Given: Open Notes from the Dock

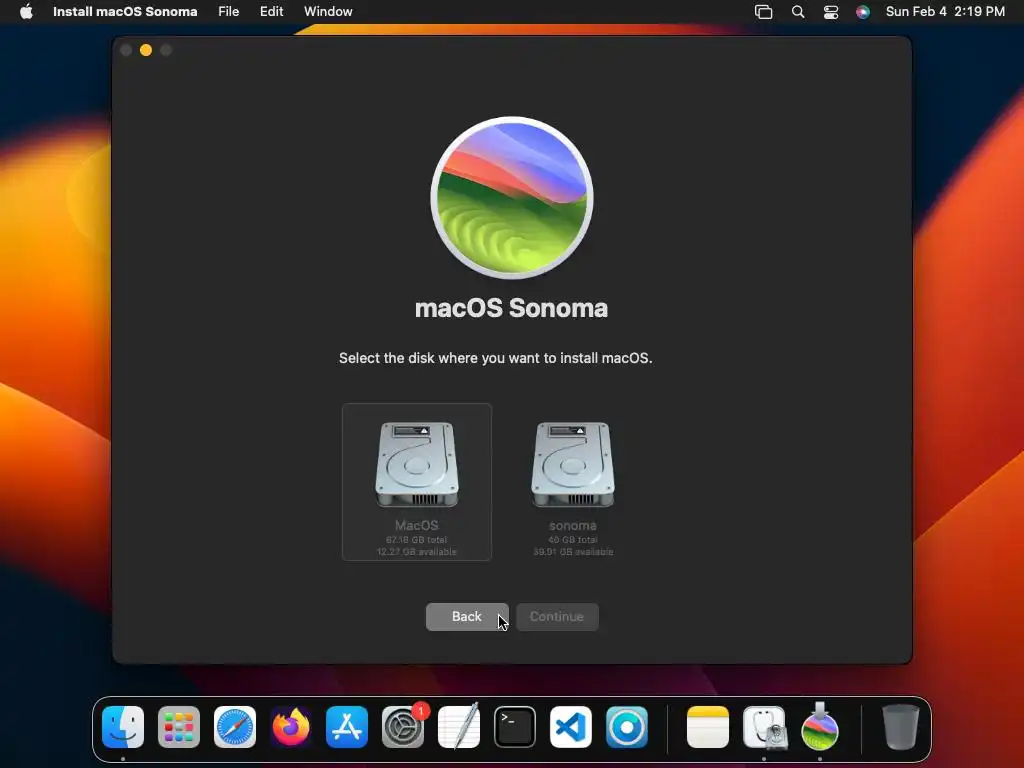Looking at the screenshot, I should point(708,727).
